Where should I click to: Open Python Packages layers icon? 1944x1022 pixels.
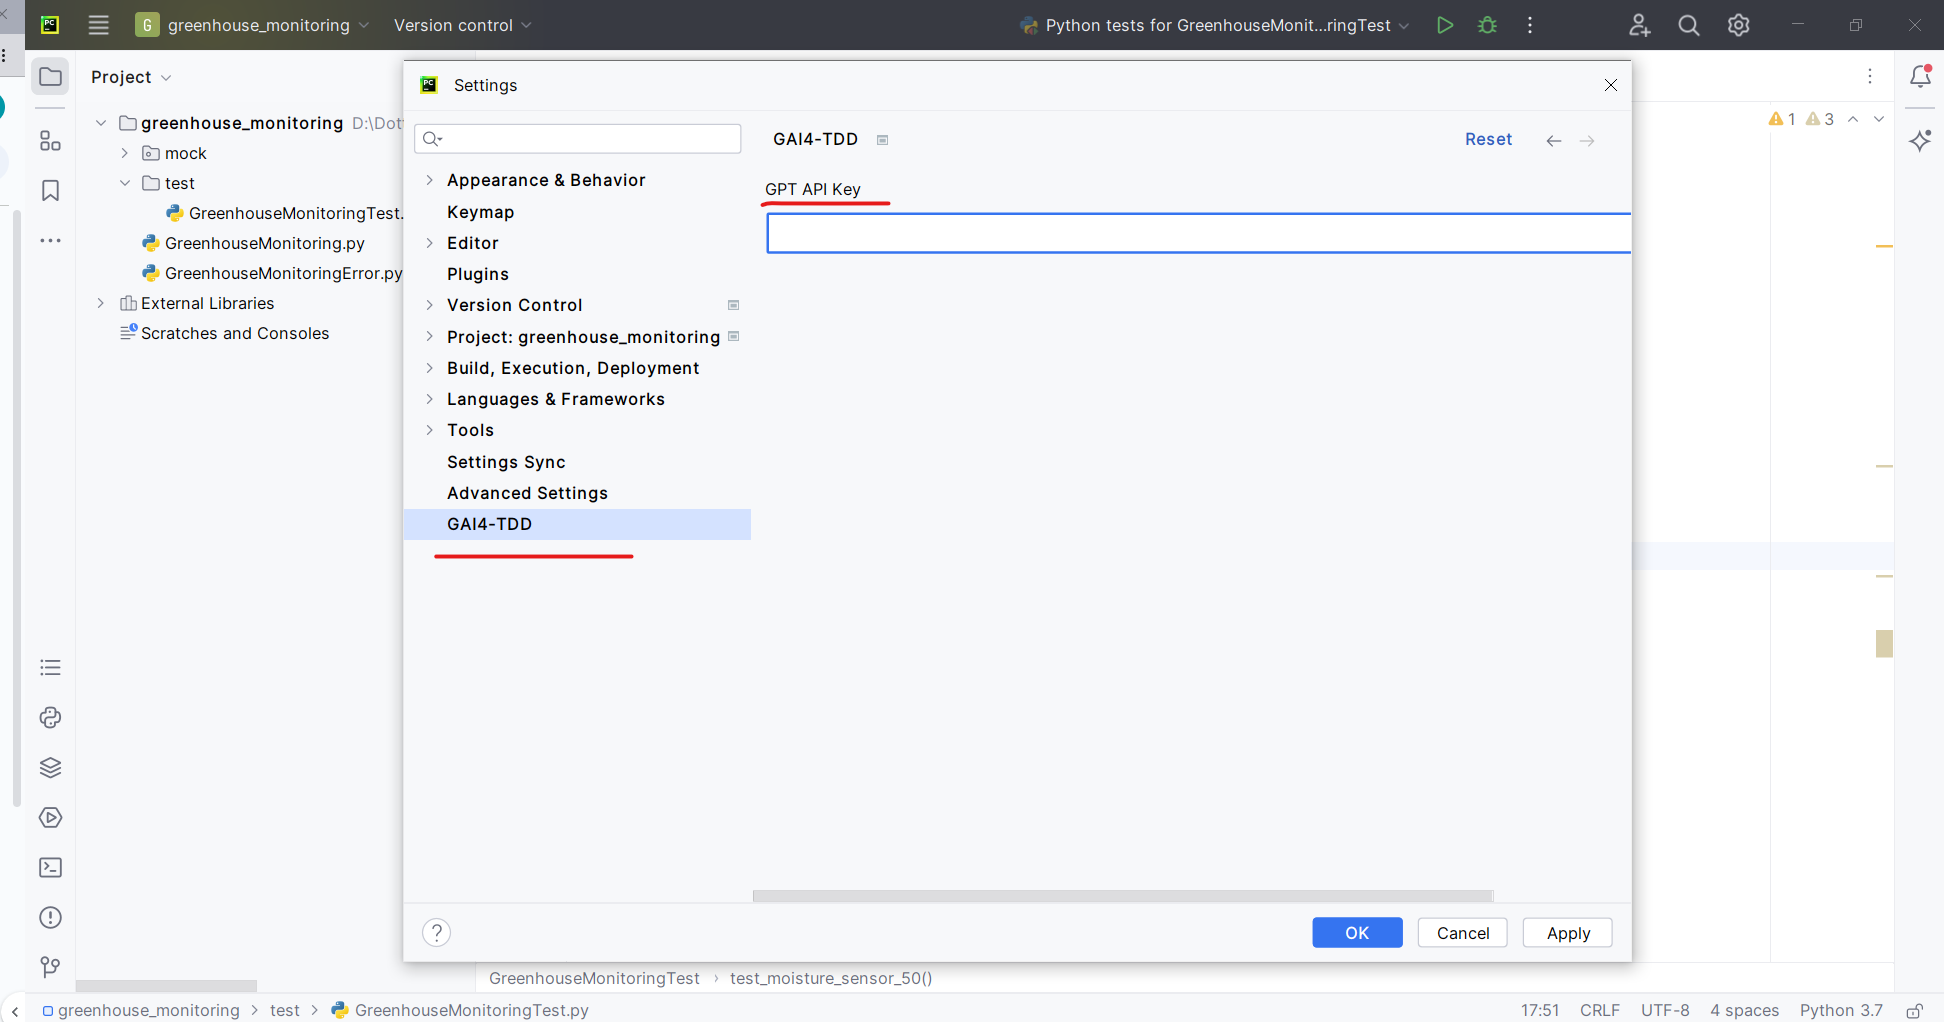pos(50,767)
